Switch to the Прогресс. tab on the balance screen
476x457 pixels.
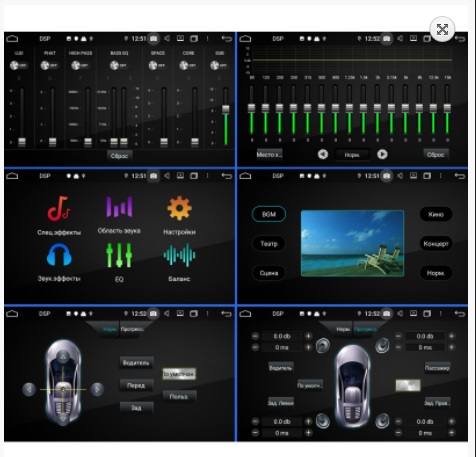coord(132,329)
